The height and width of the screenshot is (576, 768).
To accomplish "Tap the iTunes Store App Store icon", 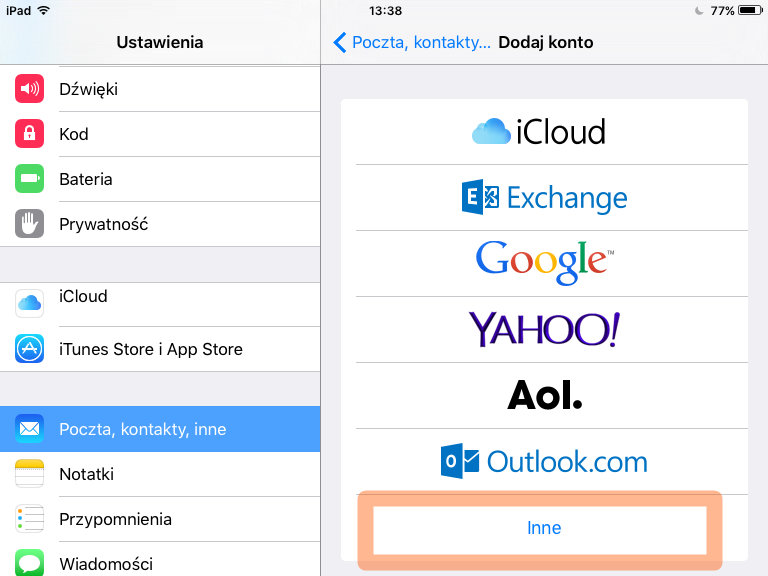I will pyautogui.click(x=30, y=349).
